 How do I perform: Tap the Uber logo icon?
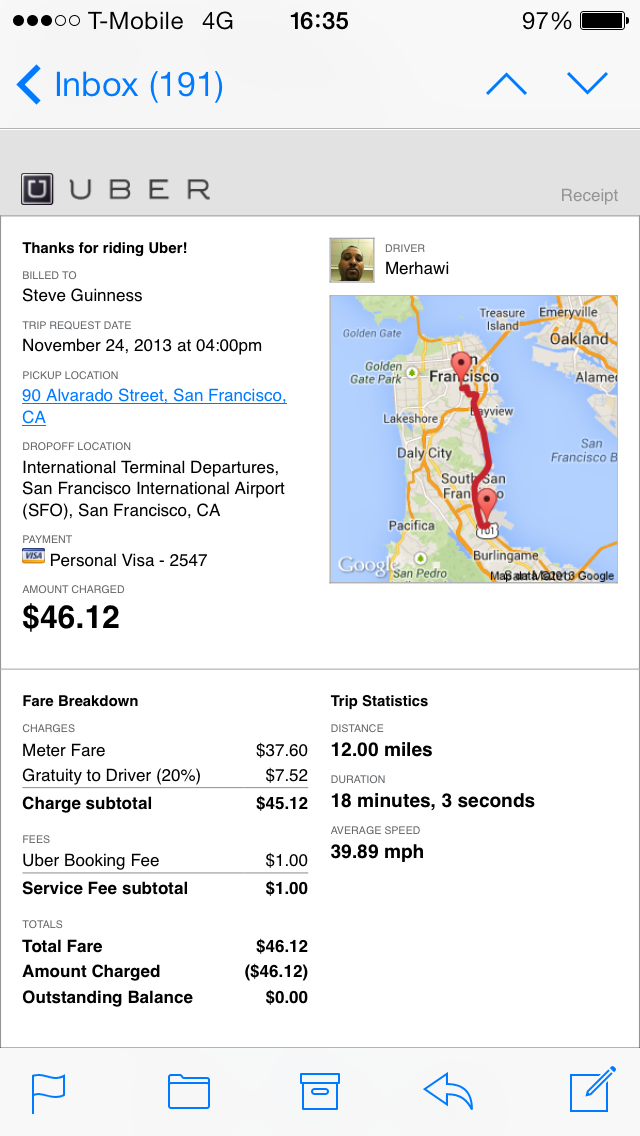pyautogui.click(x=37, y=188)
